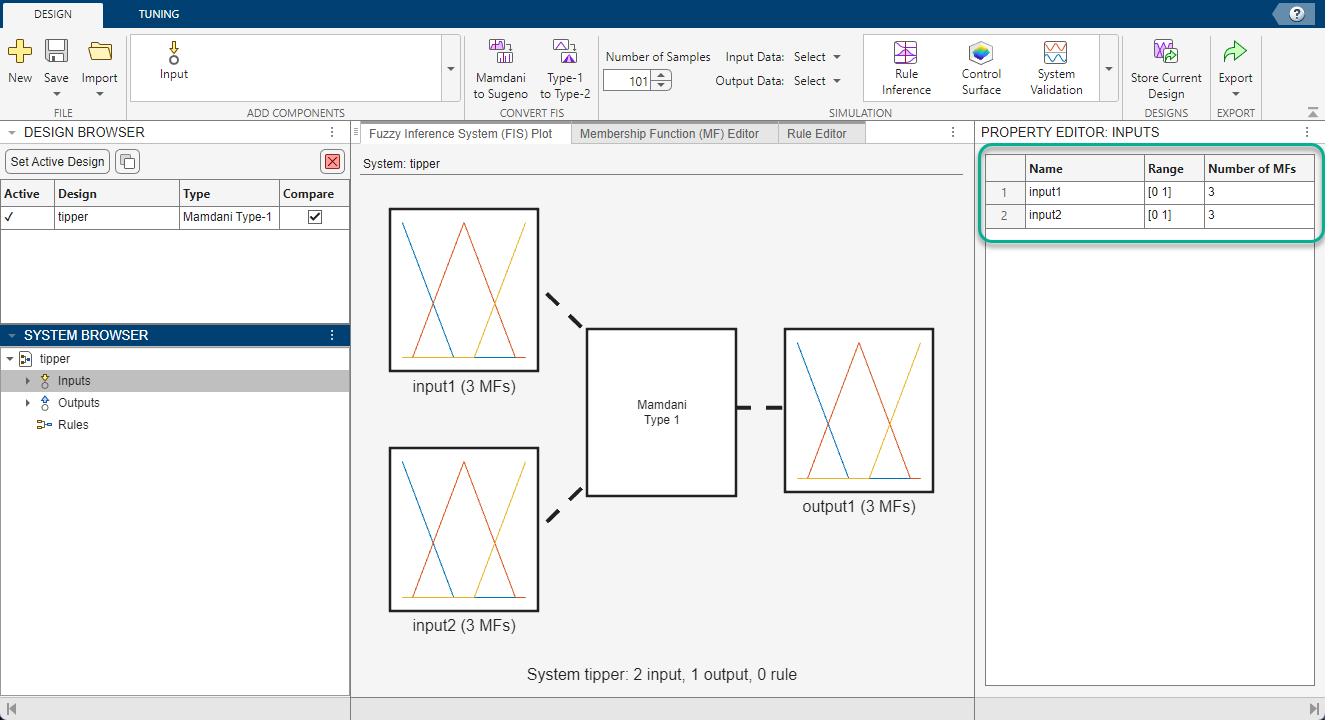The height and width of the screenshot is (720, 1325).
Task: Click the Number of Samples field
Action: (x=627, y=82)
